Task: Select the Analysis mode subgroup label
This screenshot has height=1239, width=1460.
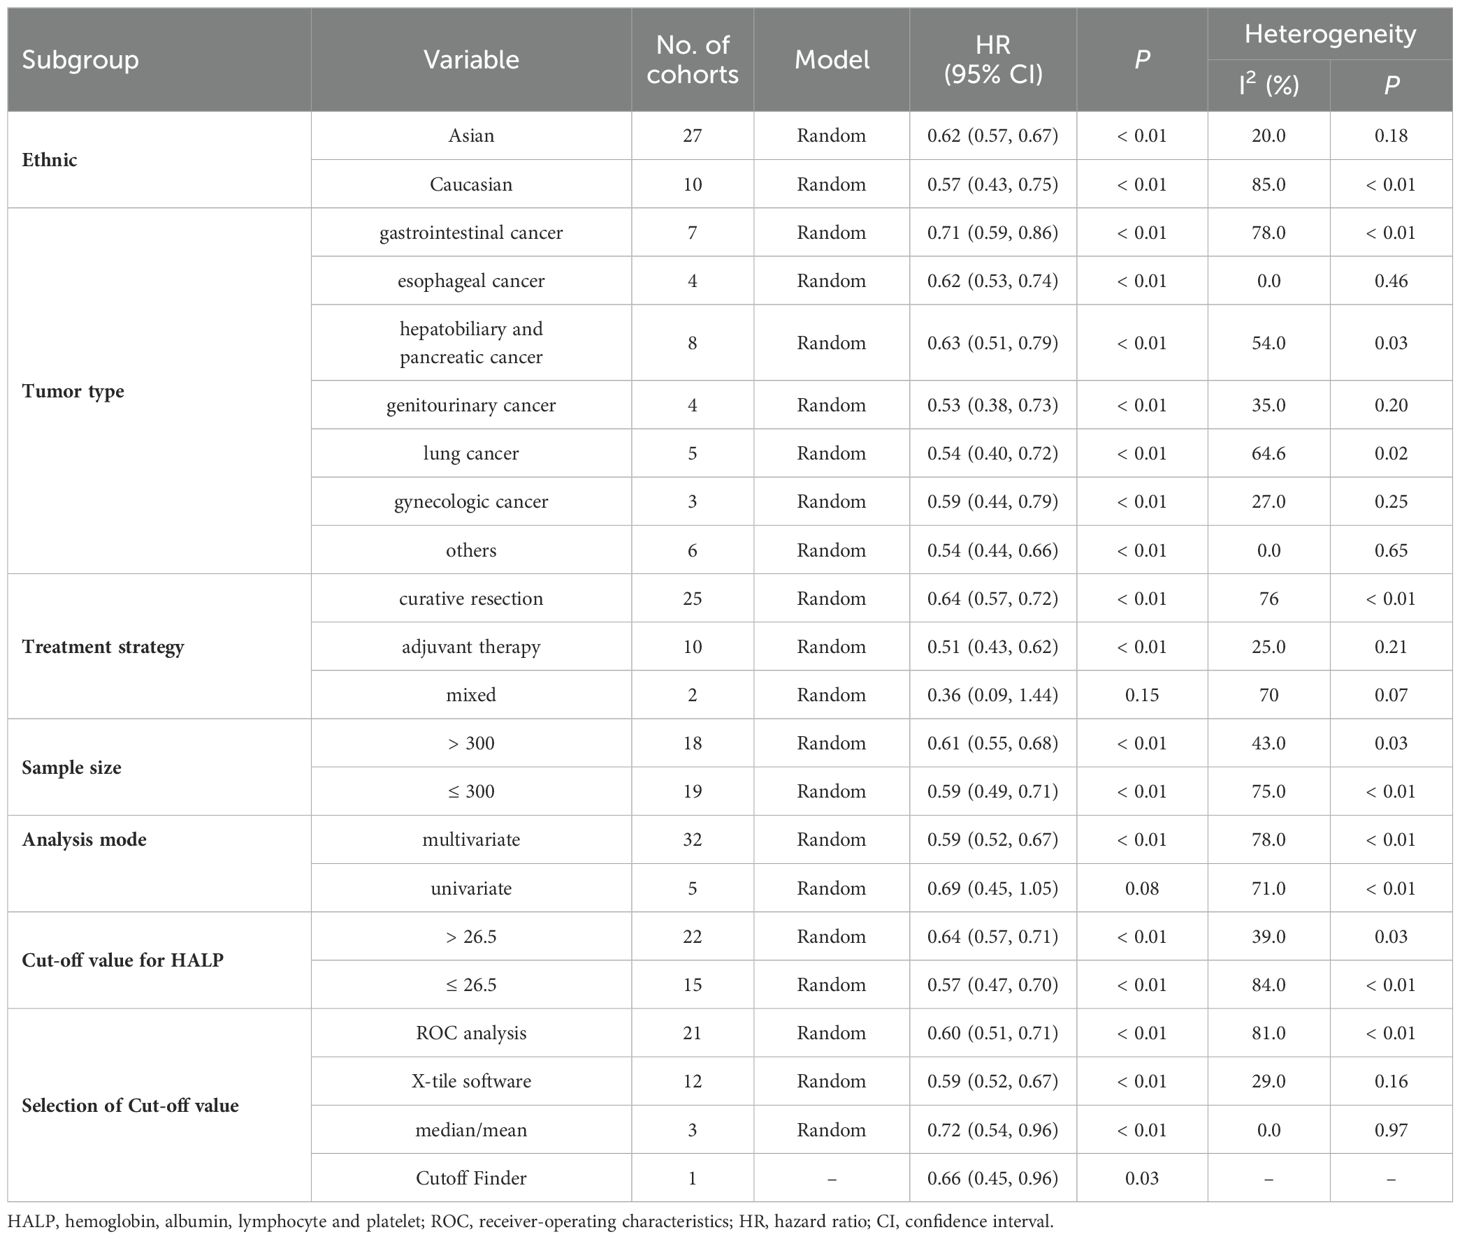Action: (84, 840)
